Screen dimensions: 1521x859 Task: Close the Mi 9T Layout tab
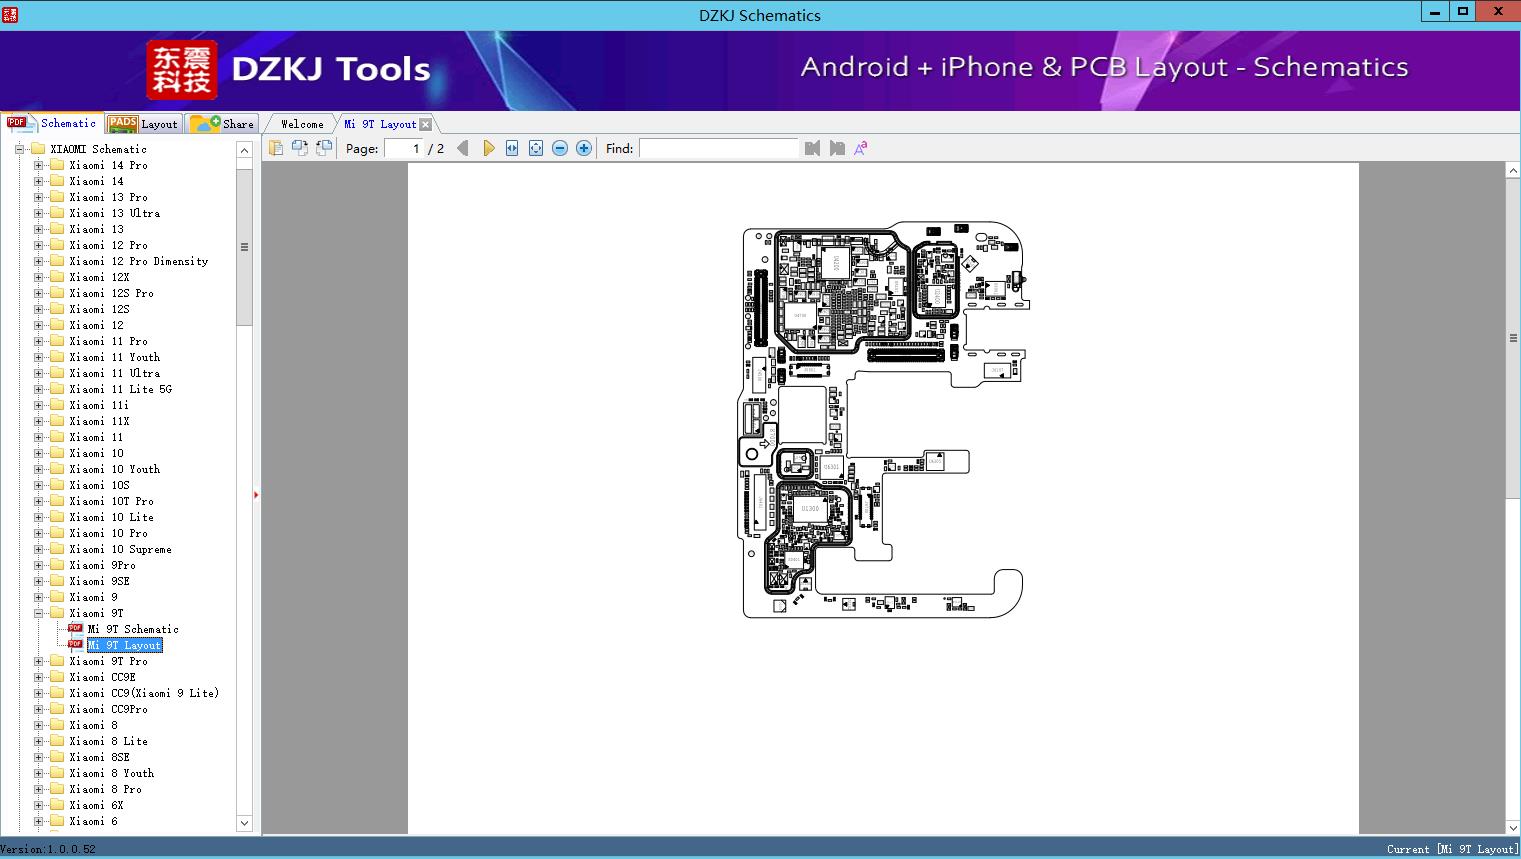(426, 124)
